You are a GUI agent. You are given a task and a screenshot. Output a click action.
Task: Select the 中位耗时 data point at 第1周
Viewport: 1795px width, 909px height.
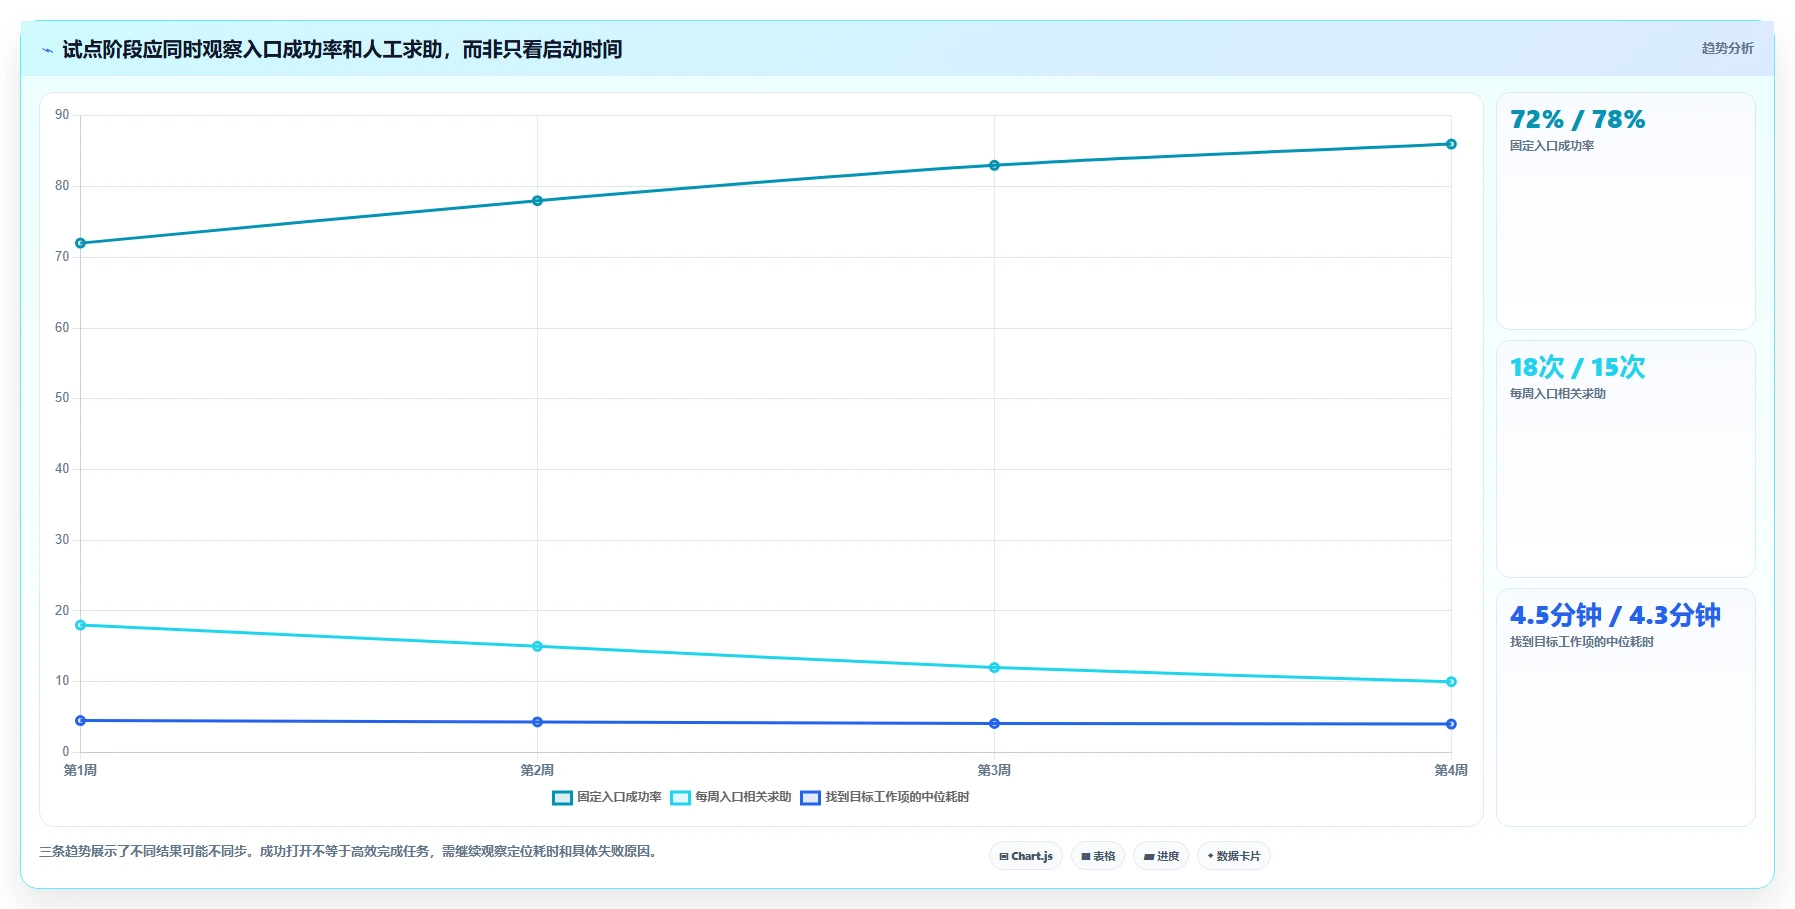81,720
